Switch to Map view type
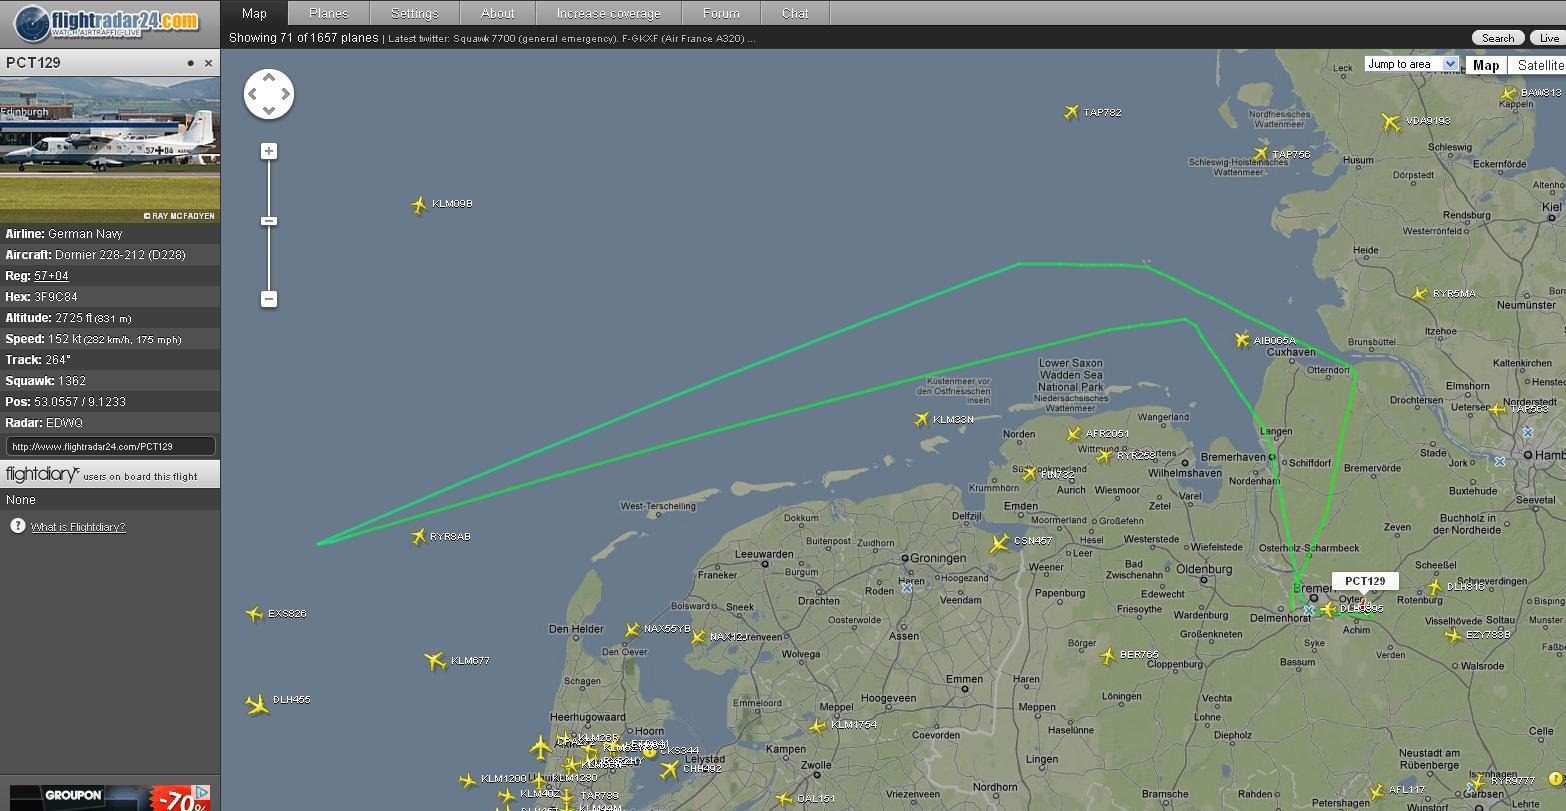The width and height of the screenshot is (1566, 811). (x=1485, y=65)
